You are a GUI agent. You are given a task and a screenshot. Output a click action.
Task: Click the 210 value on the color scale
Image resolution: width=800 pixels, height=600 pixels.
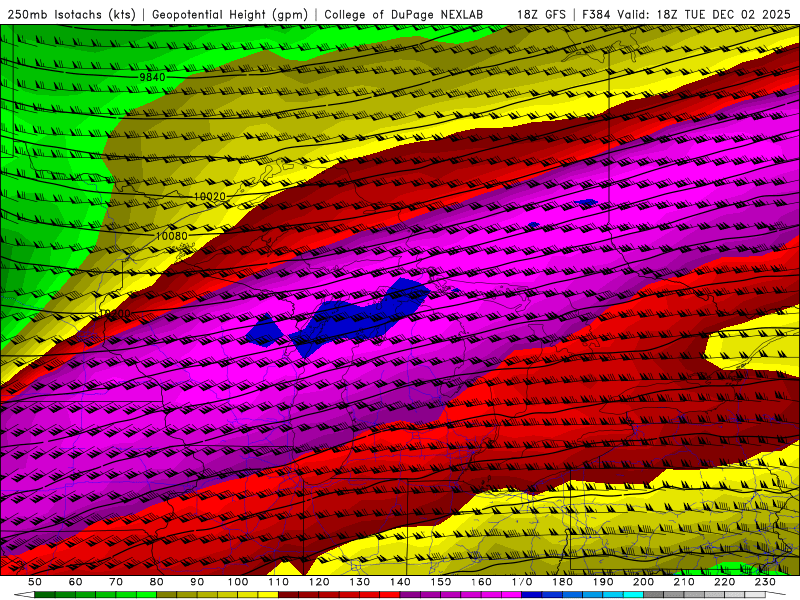[684, 582]
